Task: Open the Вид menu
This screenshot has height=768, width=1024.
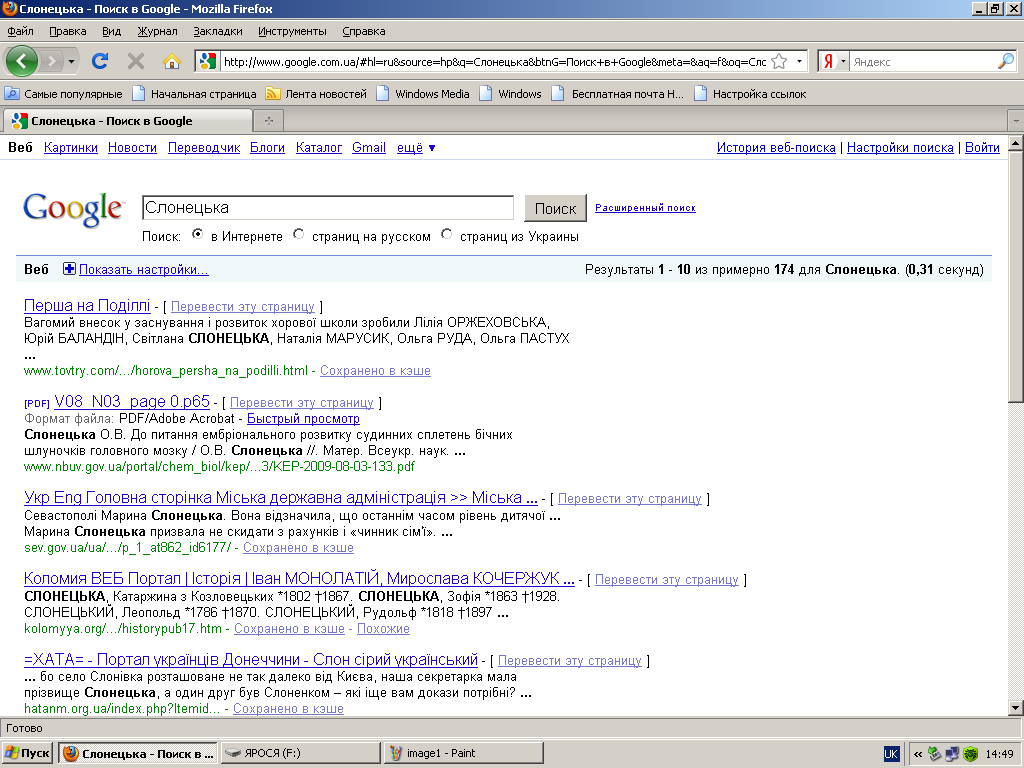Action: point(112,31)
